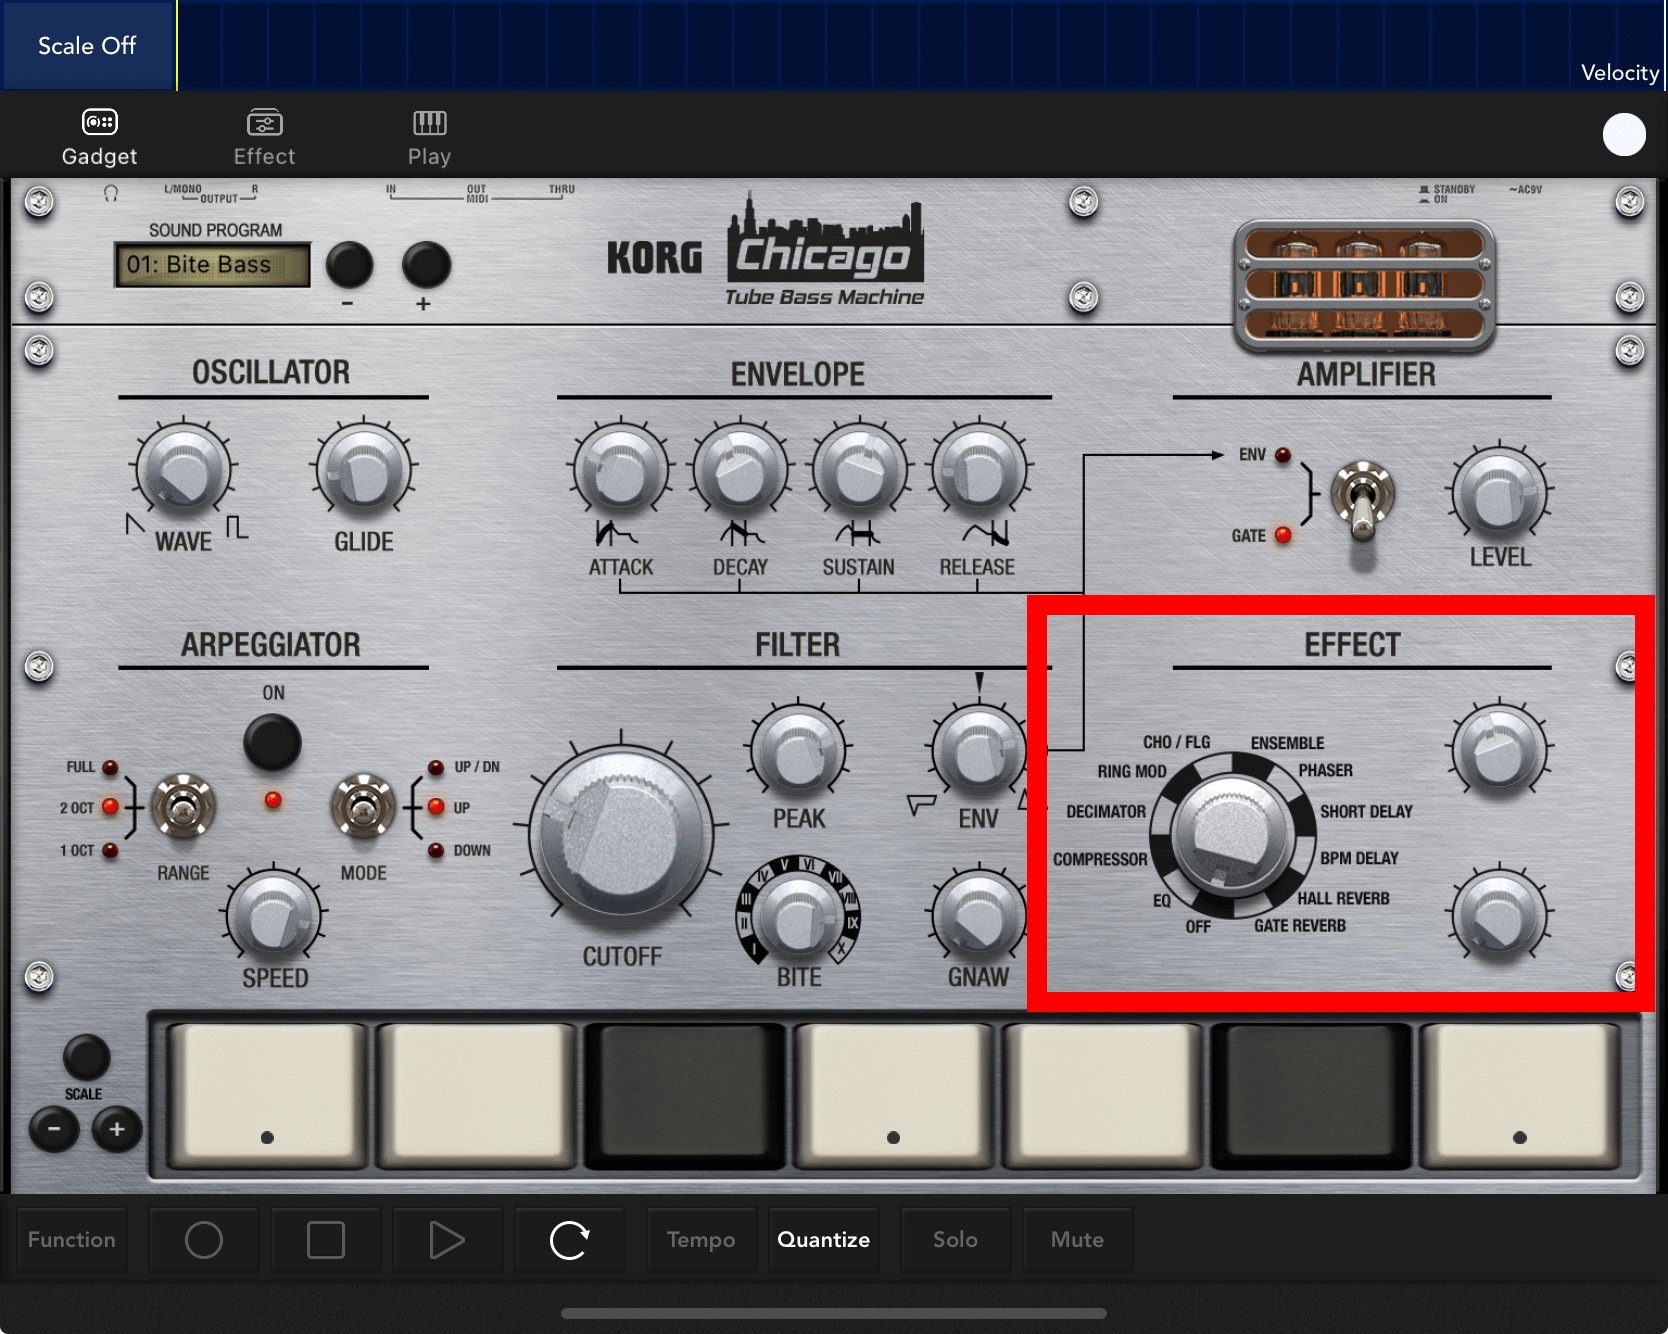Click the lower effect parameter knob
The image size is (1668, 1334).
point(1499,916)
